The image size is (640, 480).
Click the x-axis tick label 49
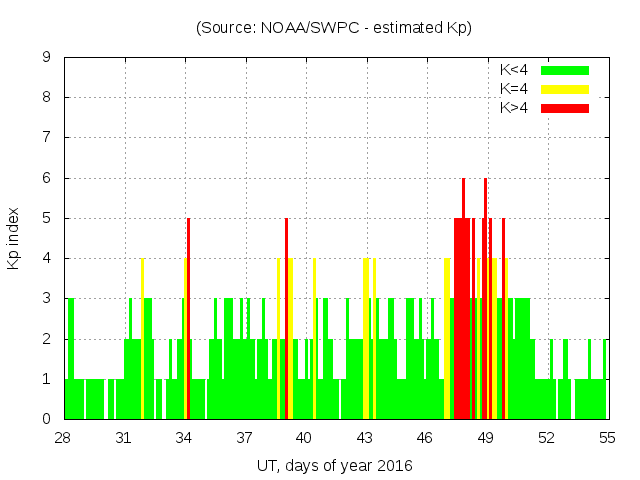pyautogui.click(x=486, y=438)
